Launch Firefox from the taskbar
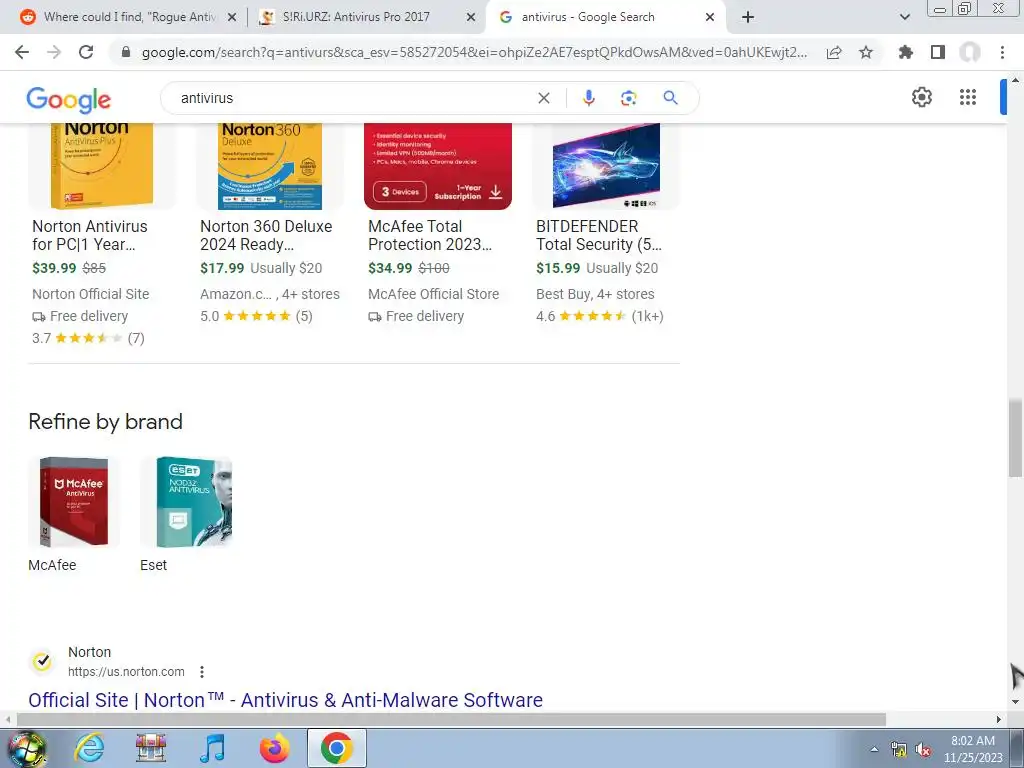 click(274, 748)
